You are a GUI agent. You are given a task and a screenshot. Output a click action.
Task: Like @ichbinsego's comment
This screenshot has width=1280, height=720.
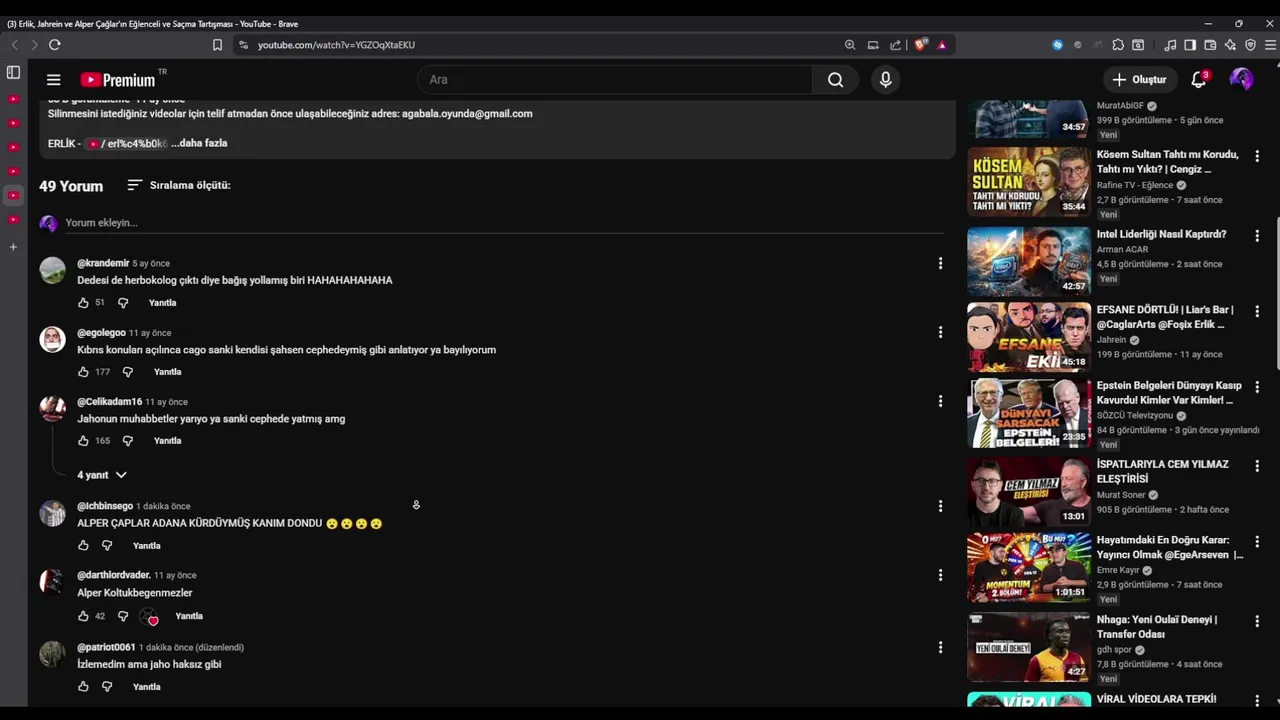(x=83, y=546)
